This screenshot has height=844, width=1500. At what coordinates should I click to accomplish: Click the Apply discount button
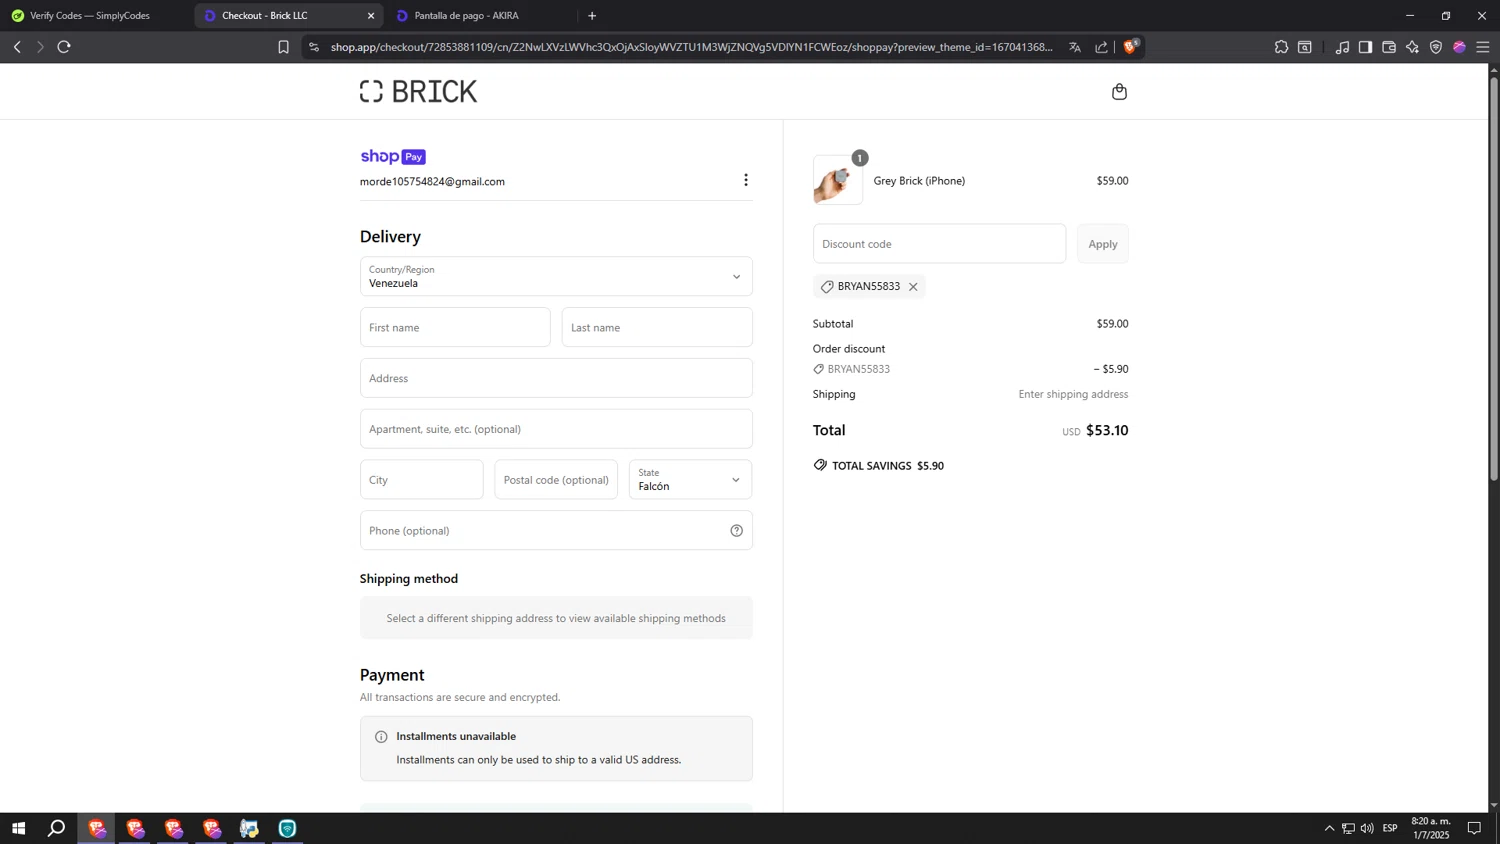[x=1103, y=244]
